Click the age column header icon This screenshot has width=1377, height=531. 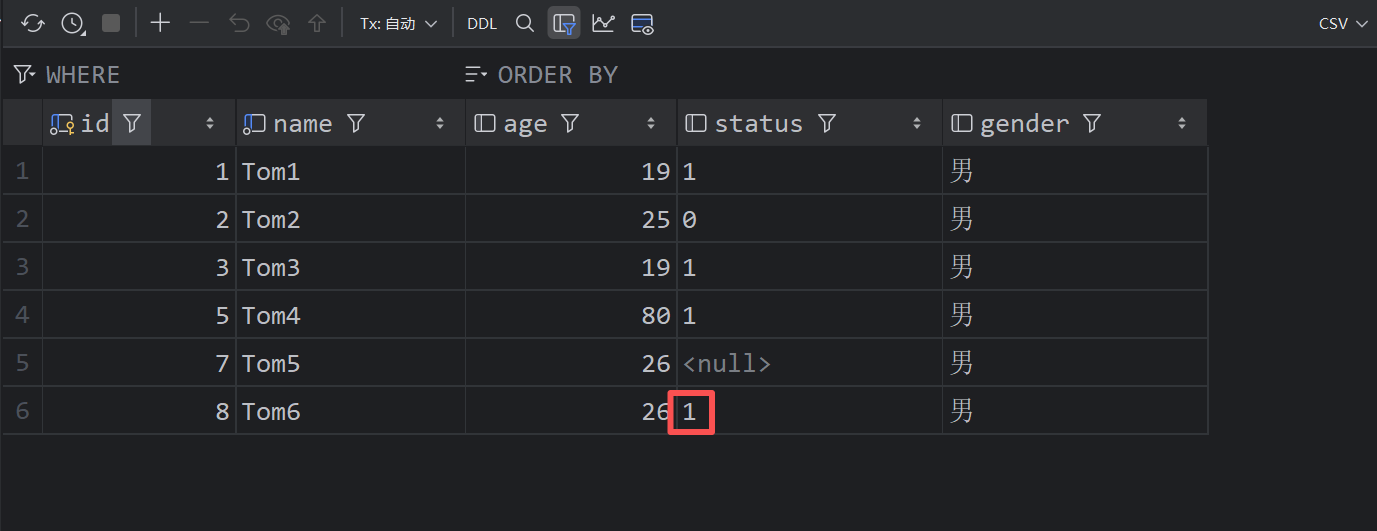(x=485, y=123)
